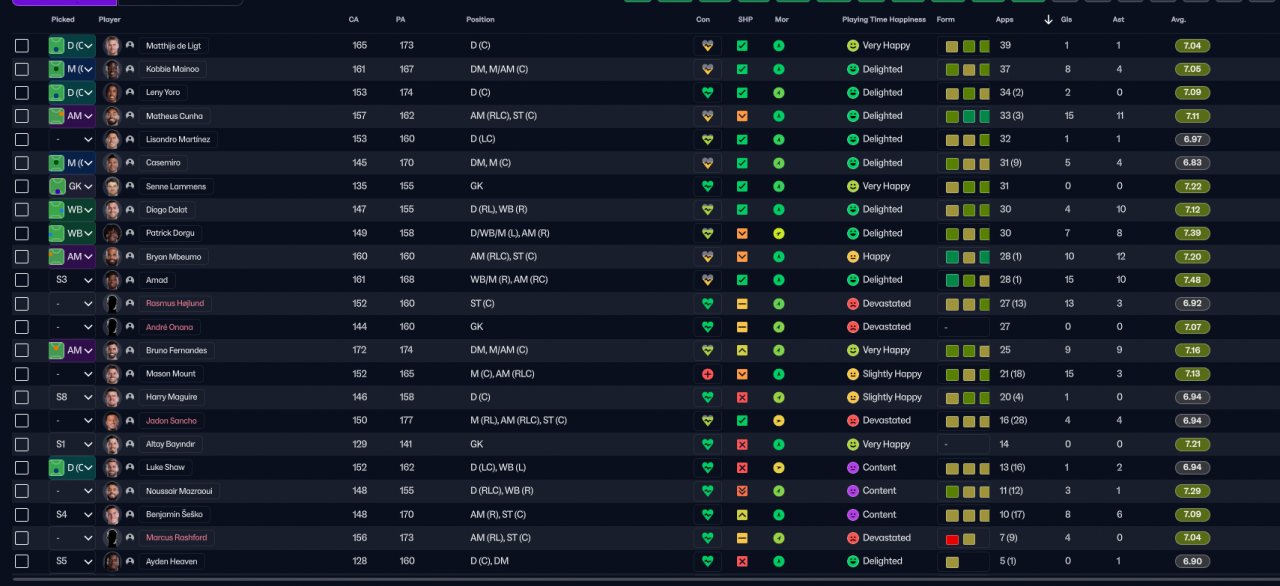Tick the checkbox for Bruno Fernandes

22,350
